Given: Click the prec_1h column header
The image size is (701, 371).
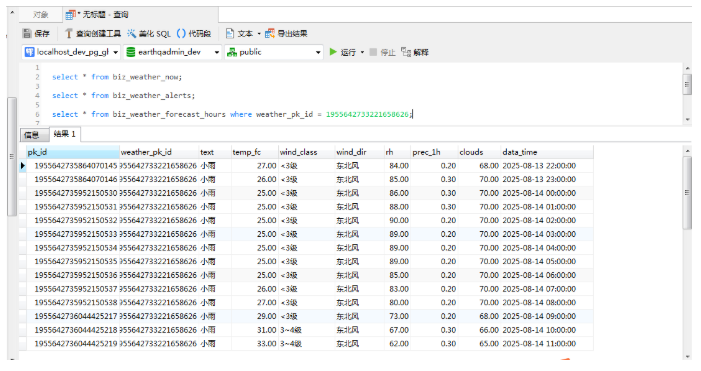Looking at the screenshot, I should pos(434,152).
